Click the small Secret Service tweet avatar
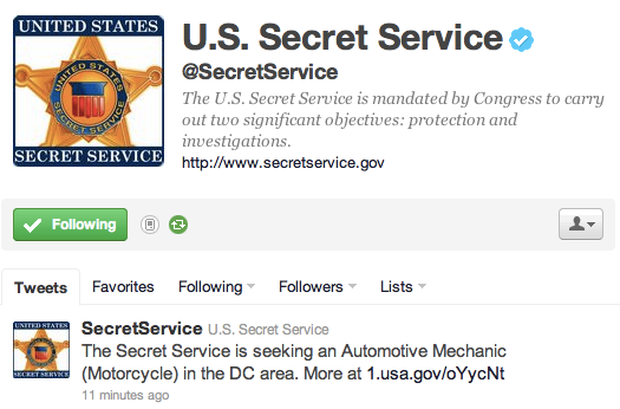 tap(42, 350)
